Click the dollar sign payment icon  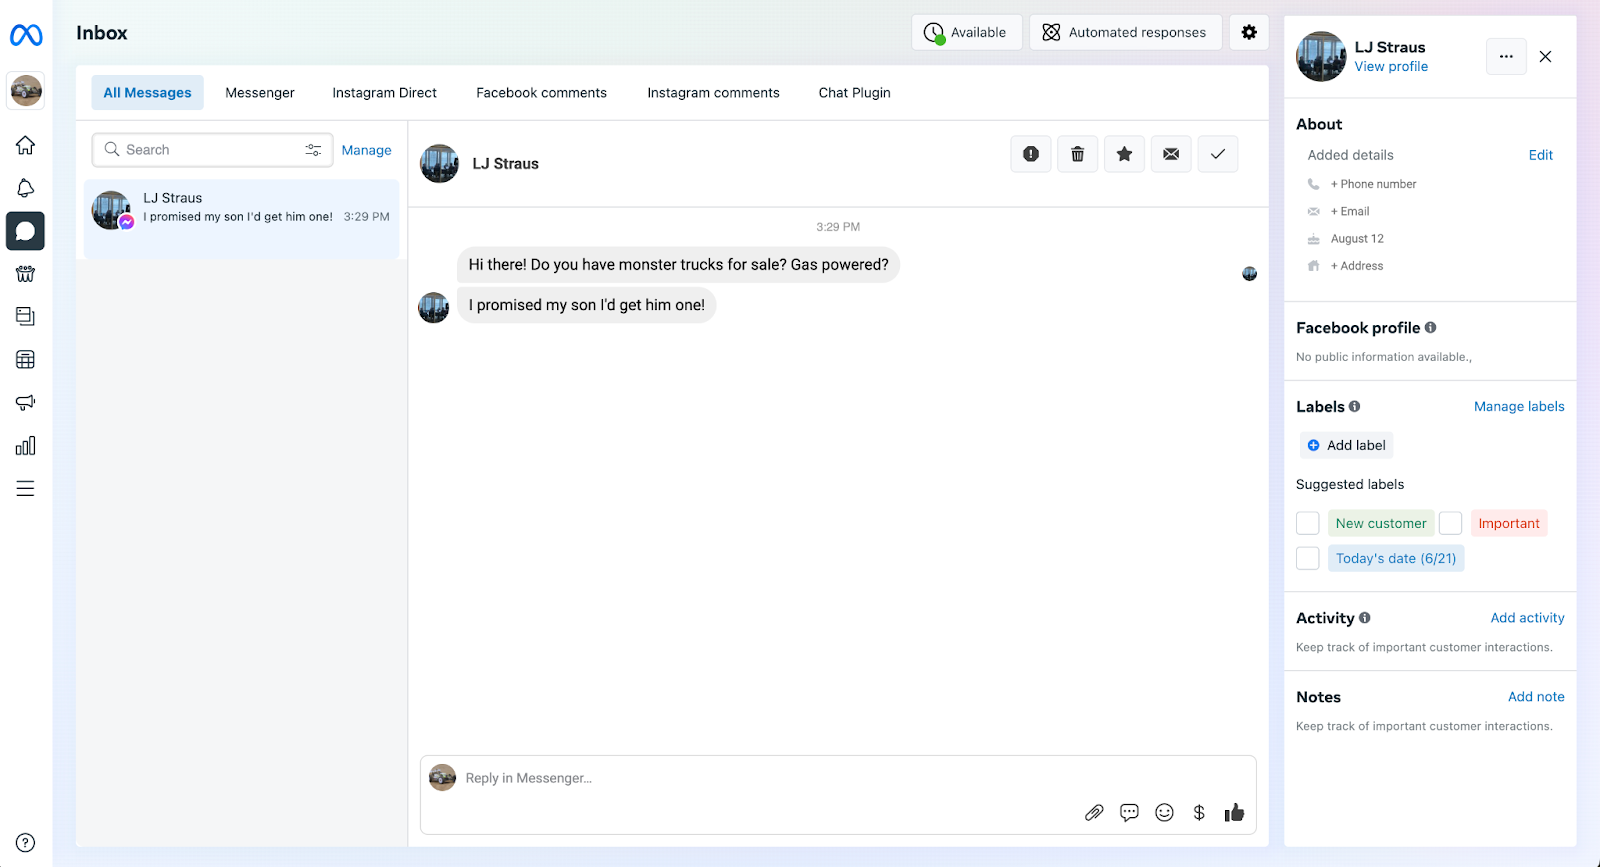click(x=1199, y=812)
